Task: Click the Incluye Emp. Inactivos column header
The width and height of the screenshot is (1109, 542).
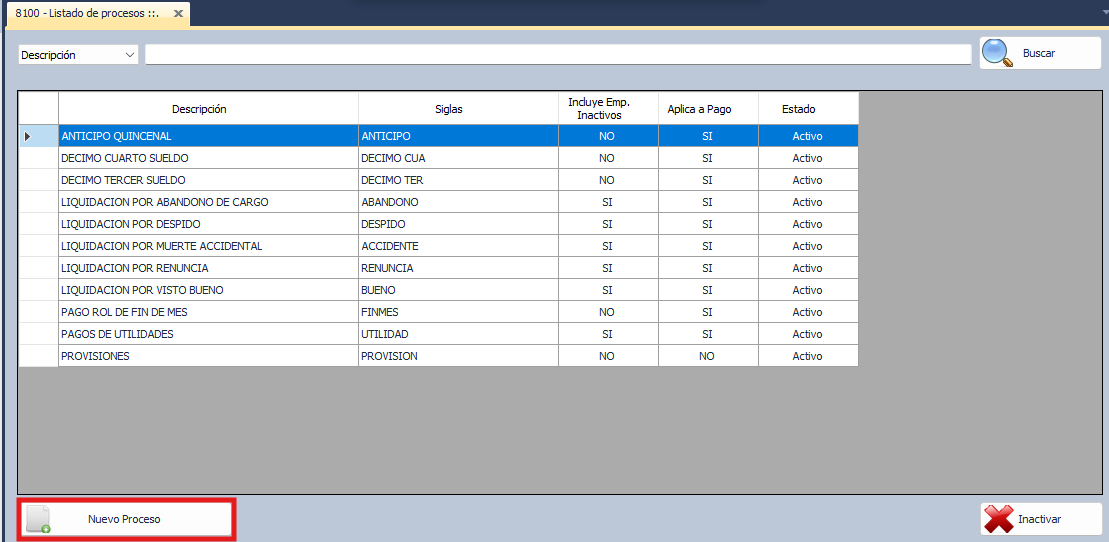Action: (607, 109)
